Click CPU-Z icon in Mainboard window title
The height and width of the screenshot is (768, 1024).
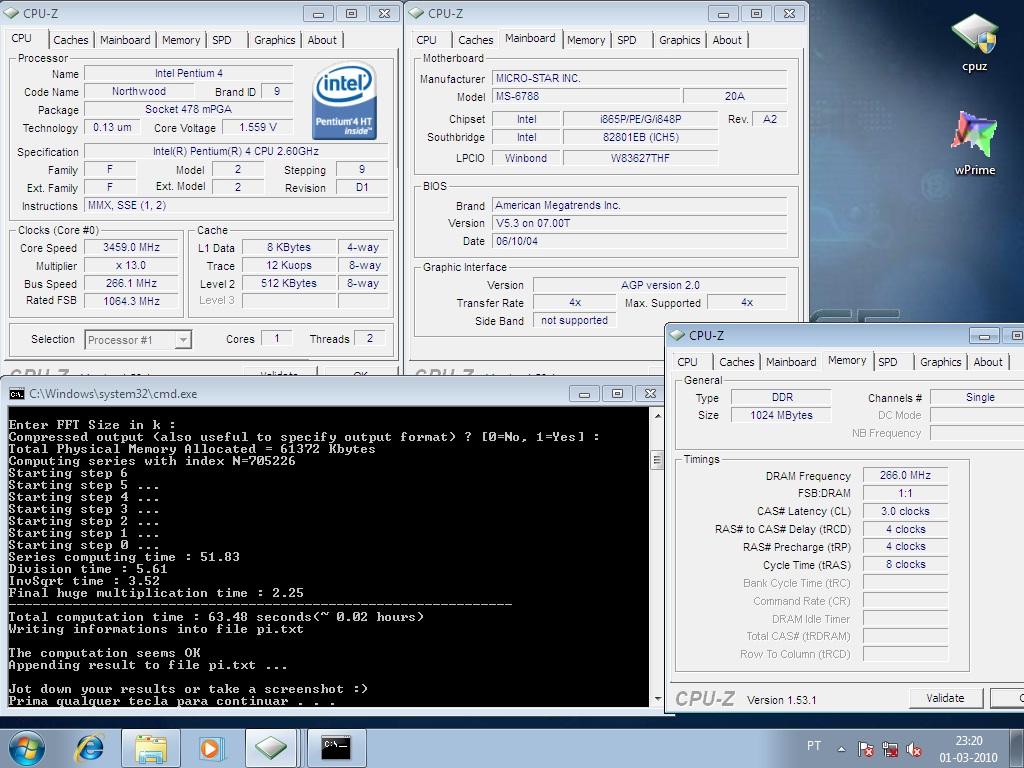pyautogui.click(x=415, y=13)
